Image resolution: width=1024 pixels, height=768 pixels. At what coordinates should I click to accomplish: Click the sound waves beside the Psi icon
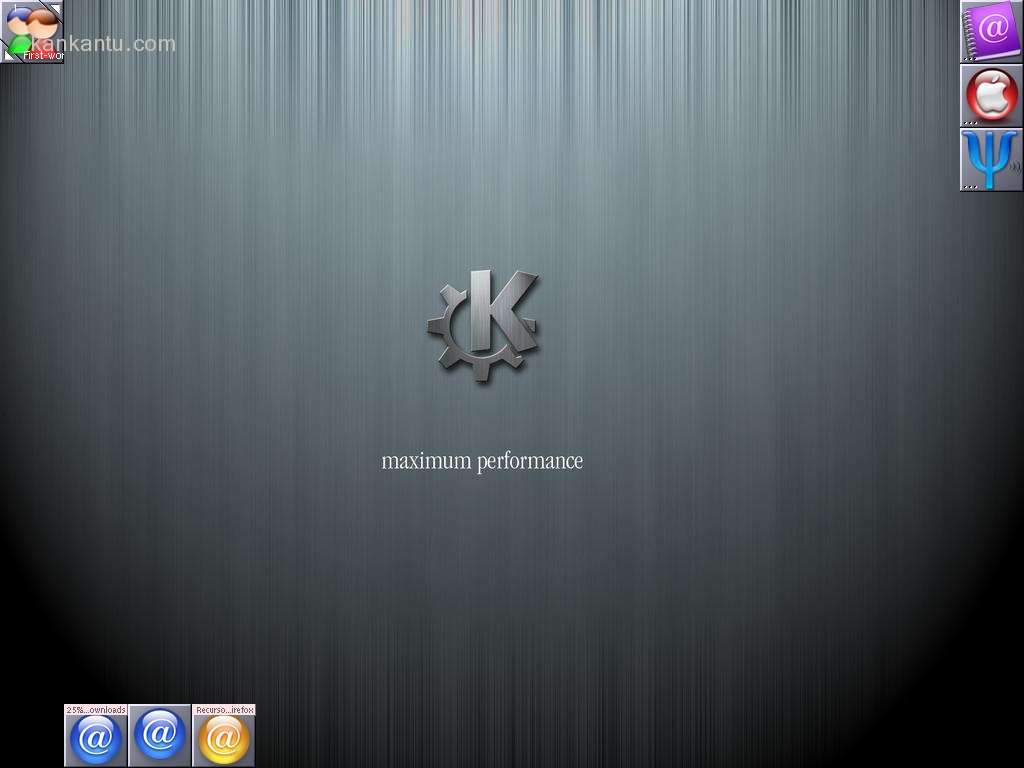[1014, 166]
